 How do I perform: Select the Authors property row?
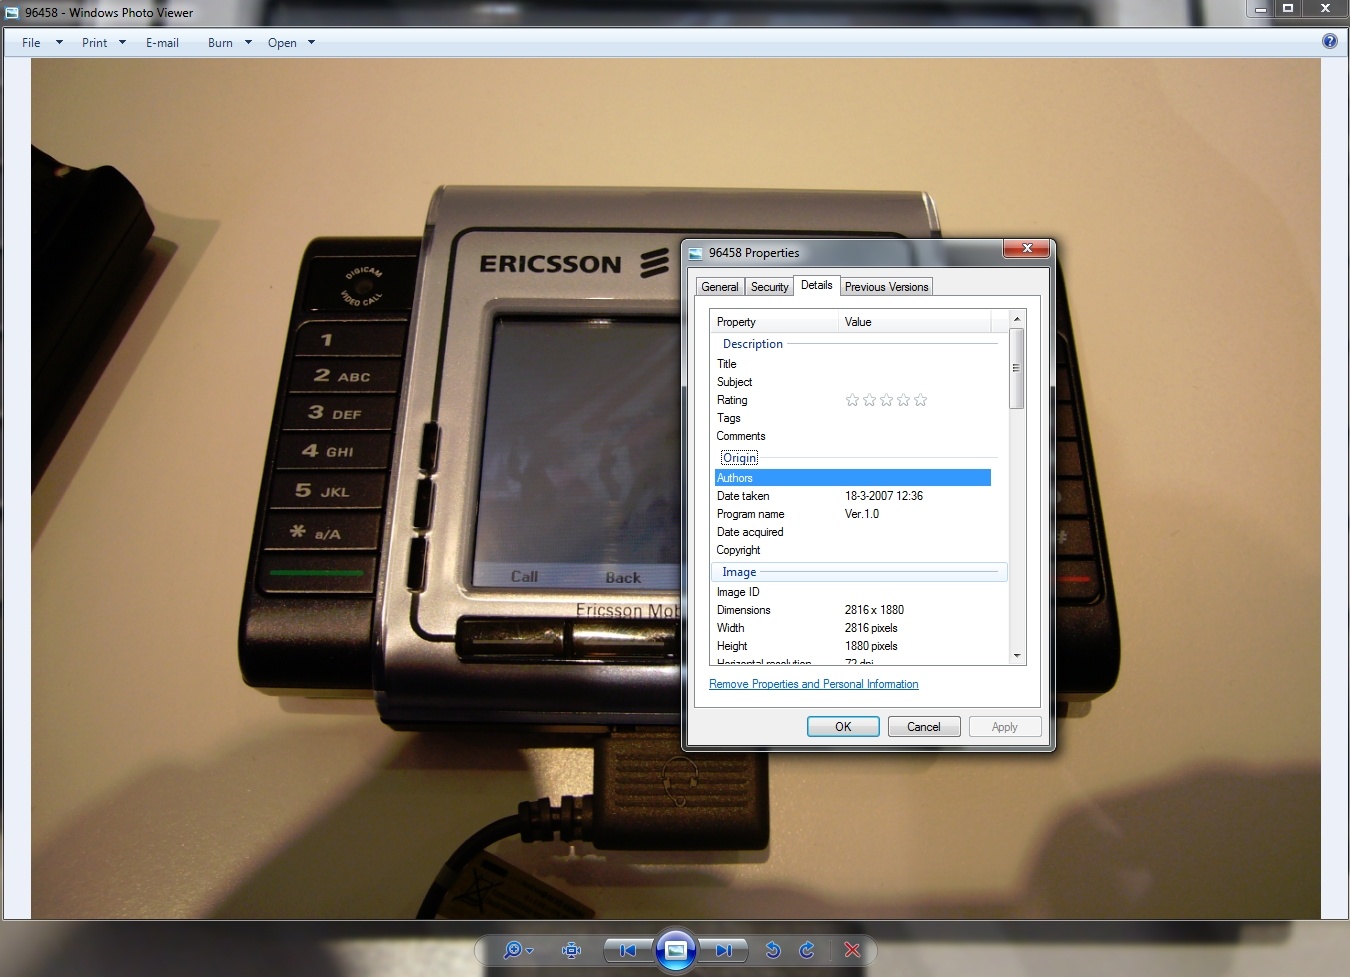click(x=852, y=478)
